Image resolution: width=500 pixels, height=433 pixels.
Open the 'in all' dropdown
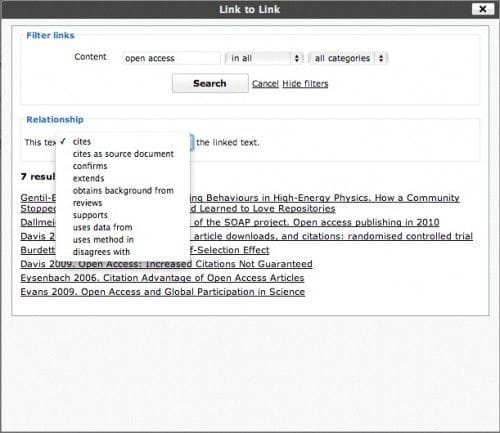(x=264, y=58)
